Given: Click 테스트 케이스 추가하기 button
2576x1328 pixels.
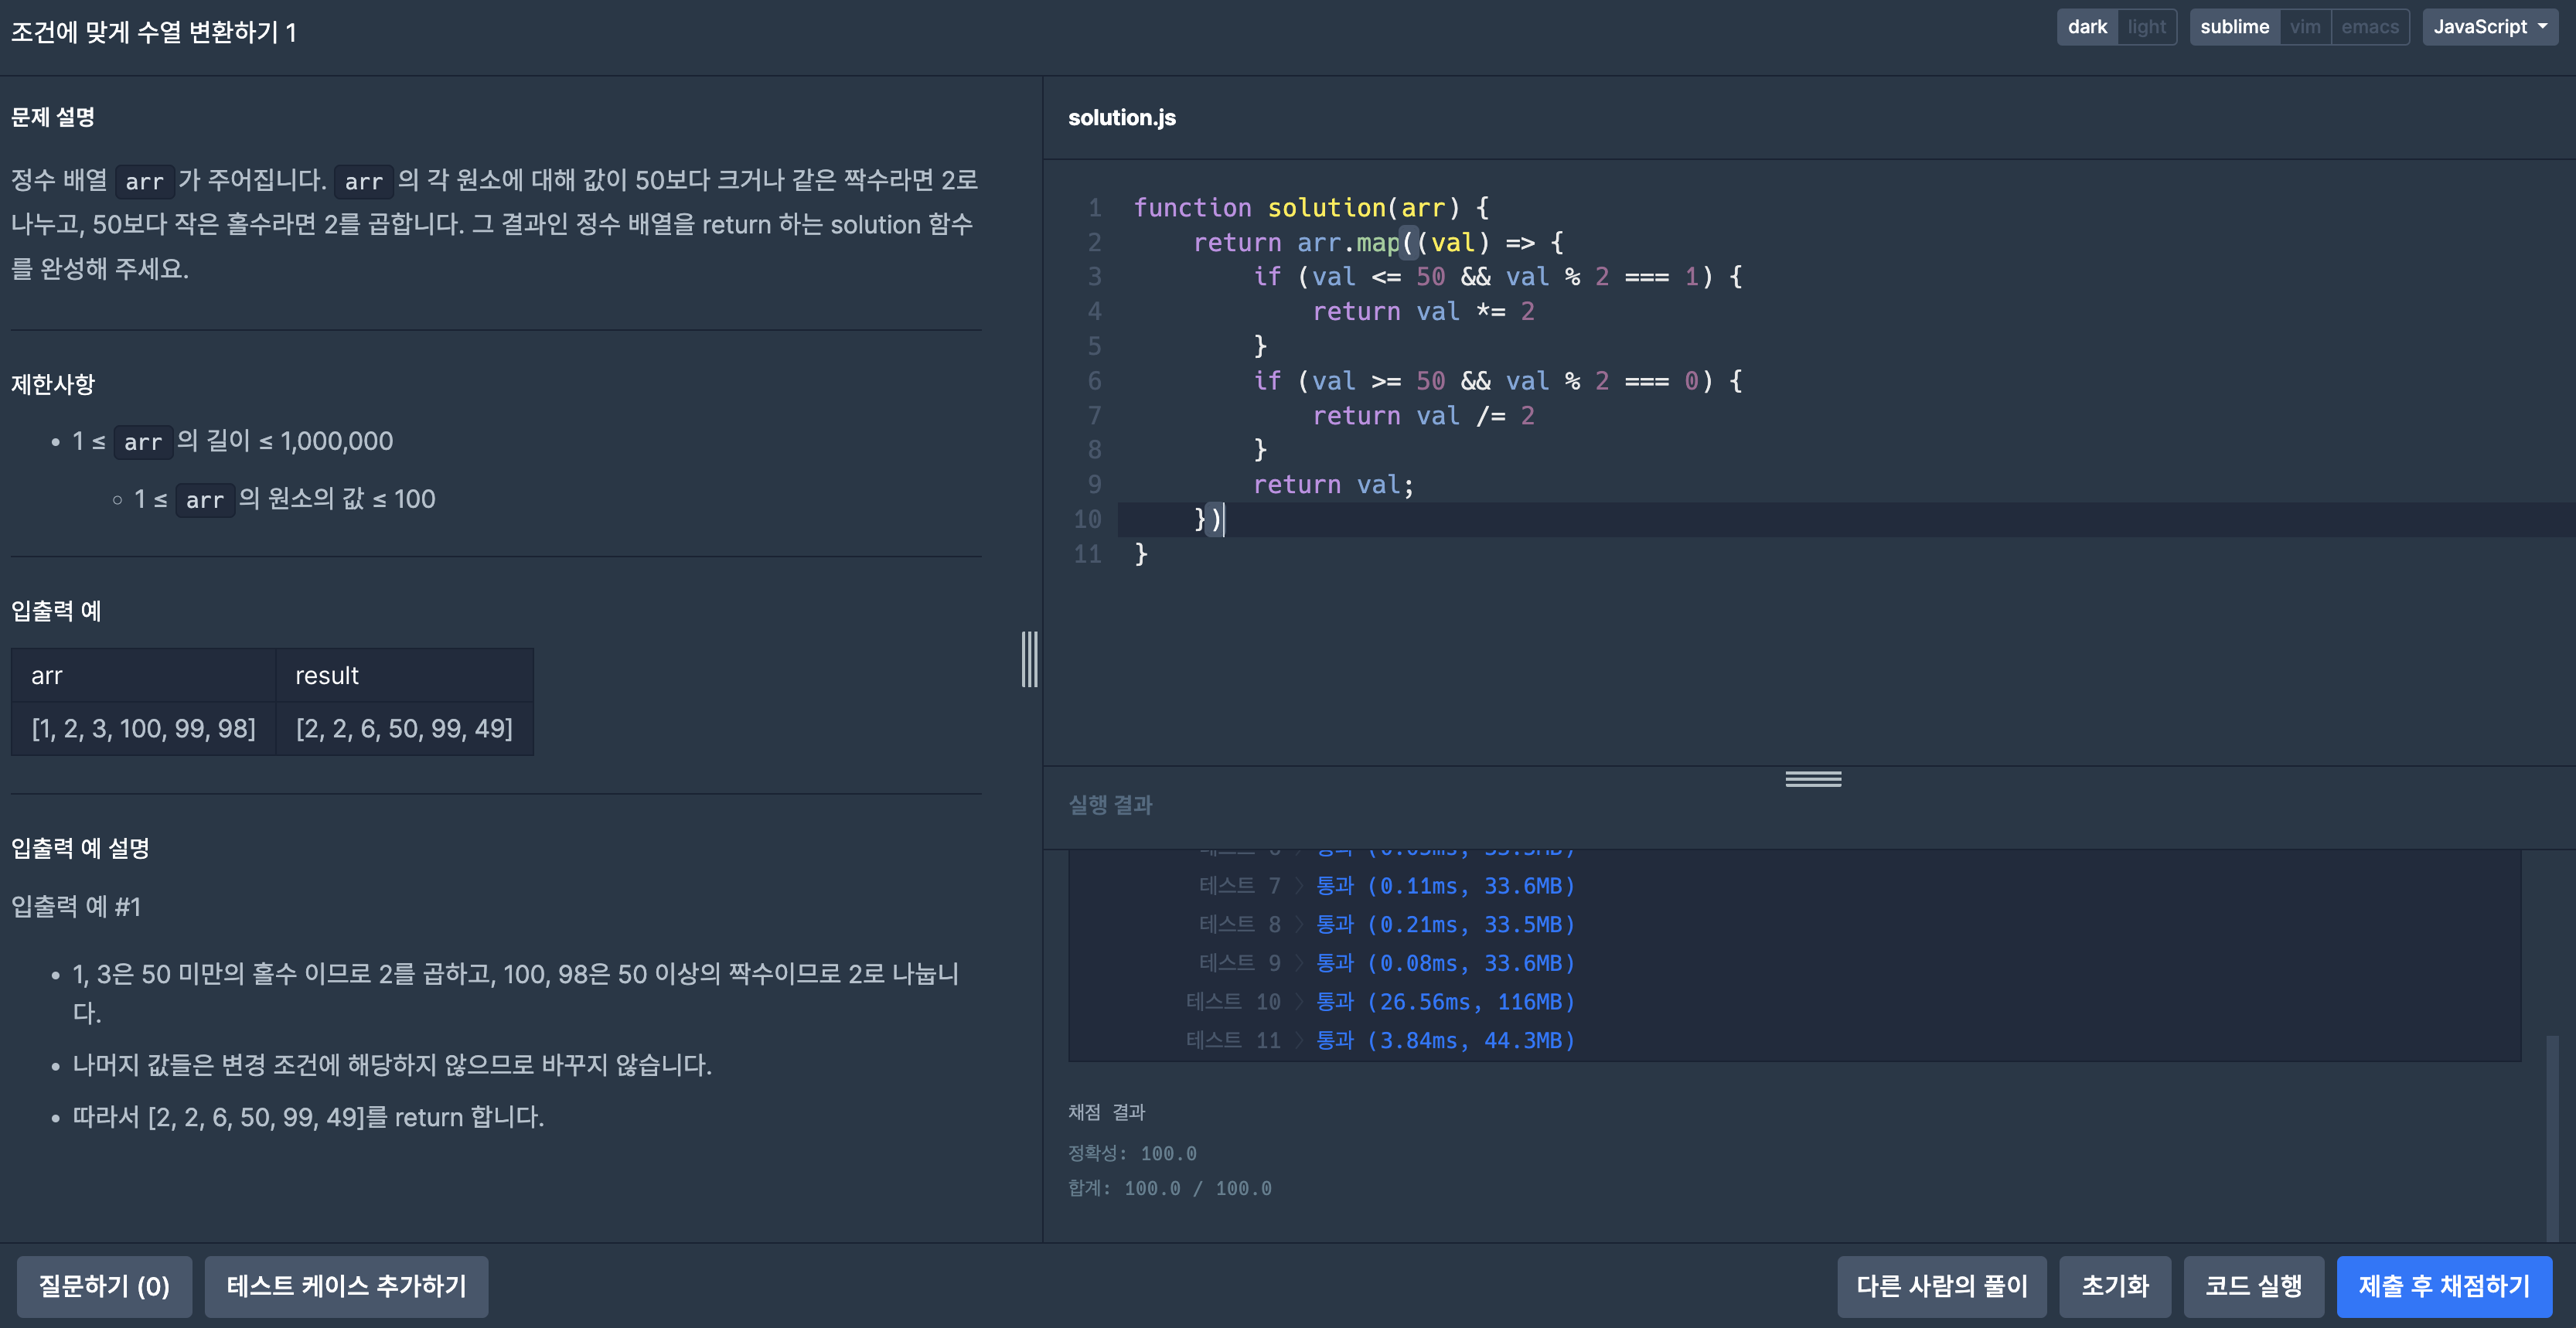Looking at the screenshot, I should click(x=346, y=1286).
